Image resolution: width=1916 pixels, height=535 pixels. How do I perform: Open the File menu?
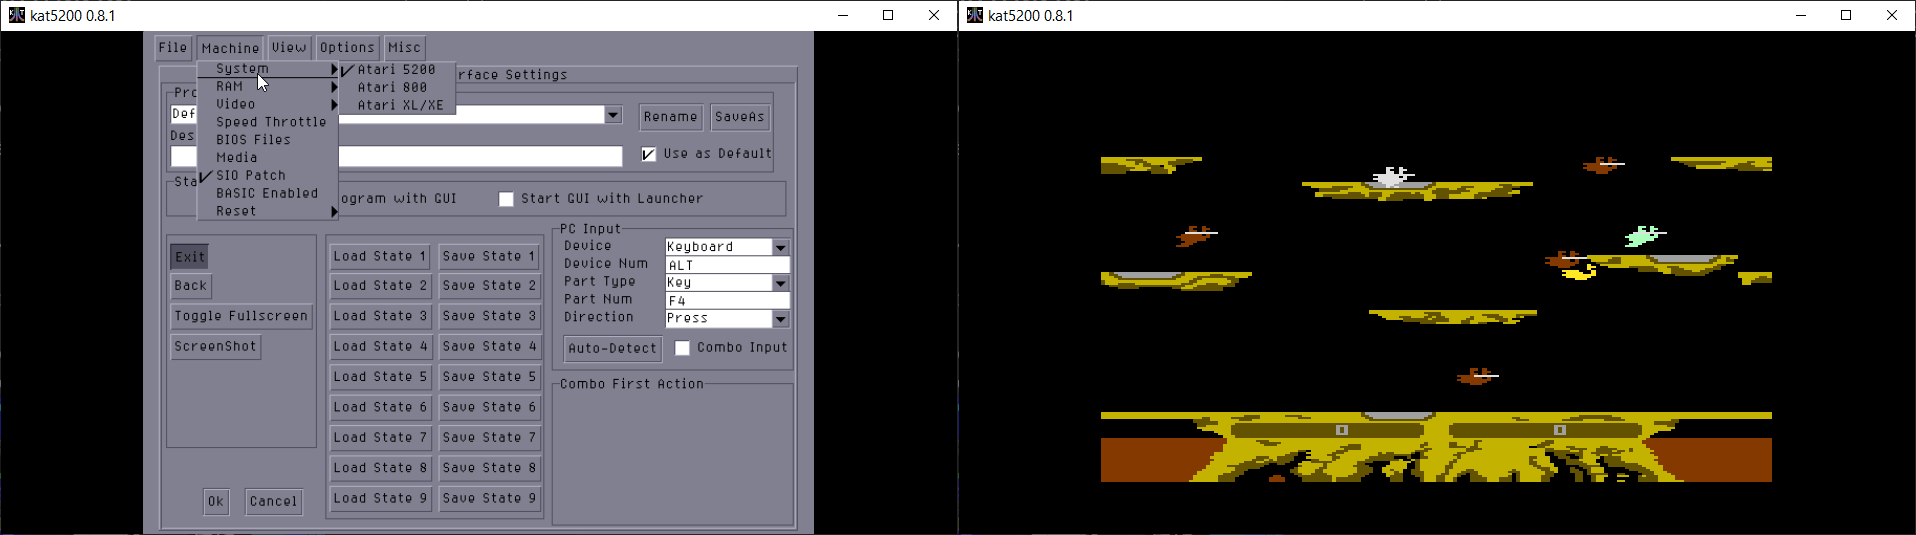(173, 47)
